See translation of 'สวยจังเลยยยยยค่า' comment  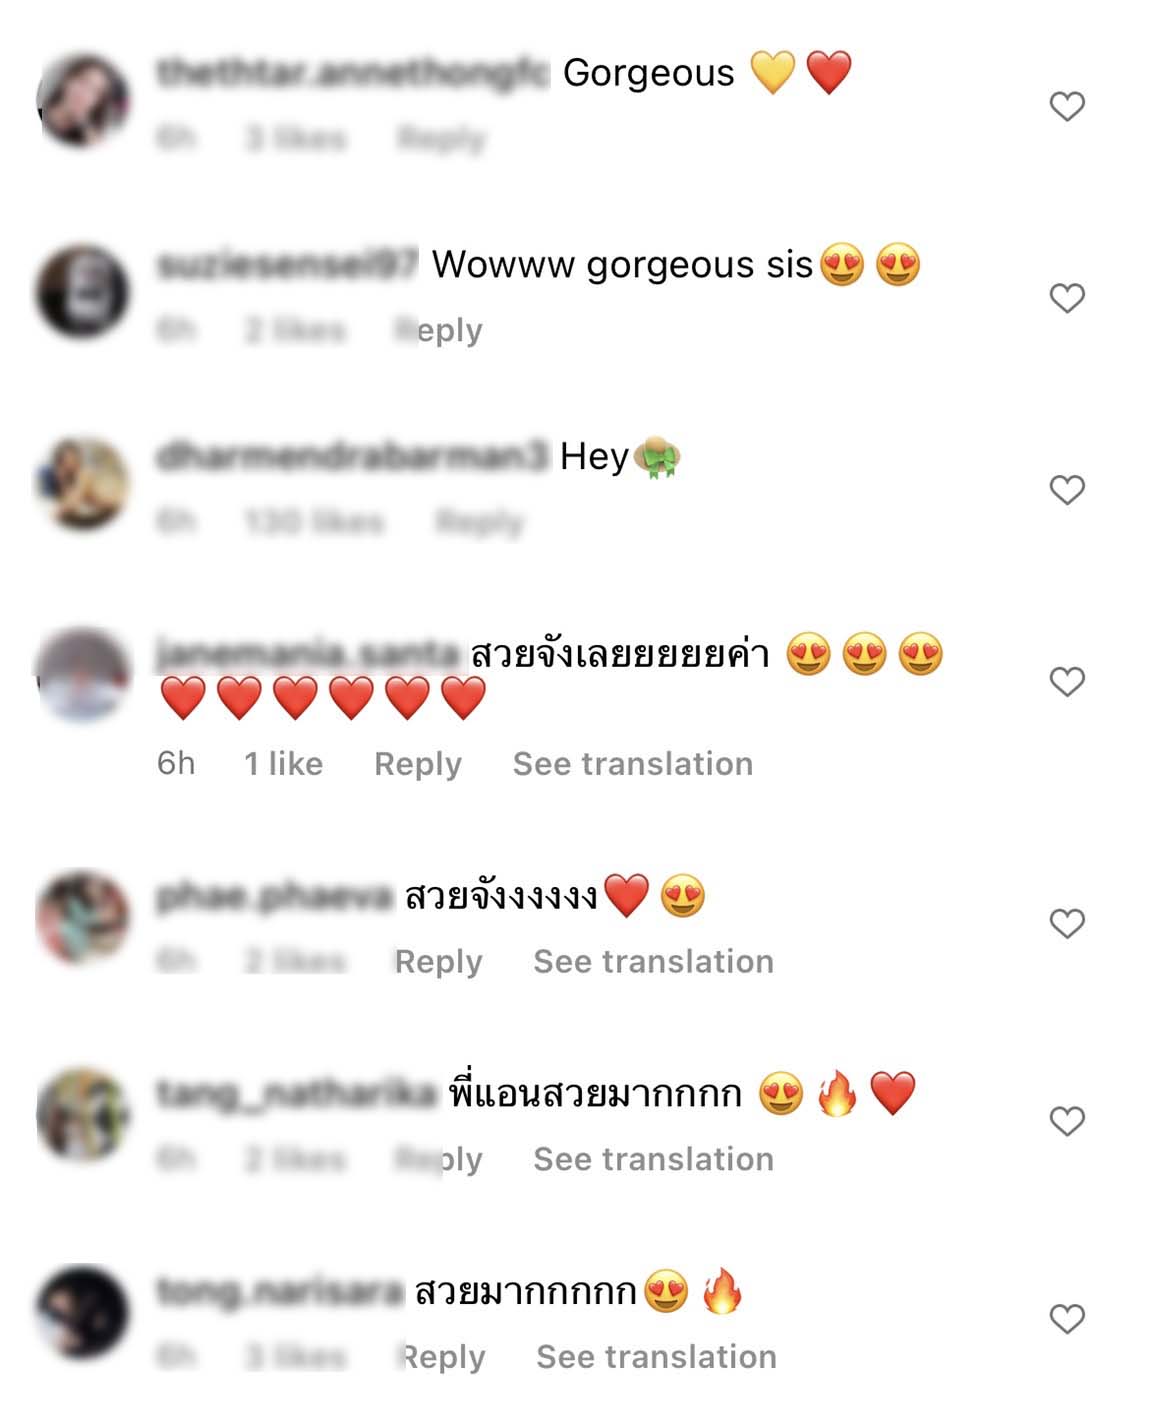click(x=633, y=764)
